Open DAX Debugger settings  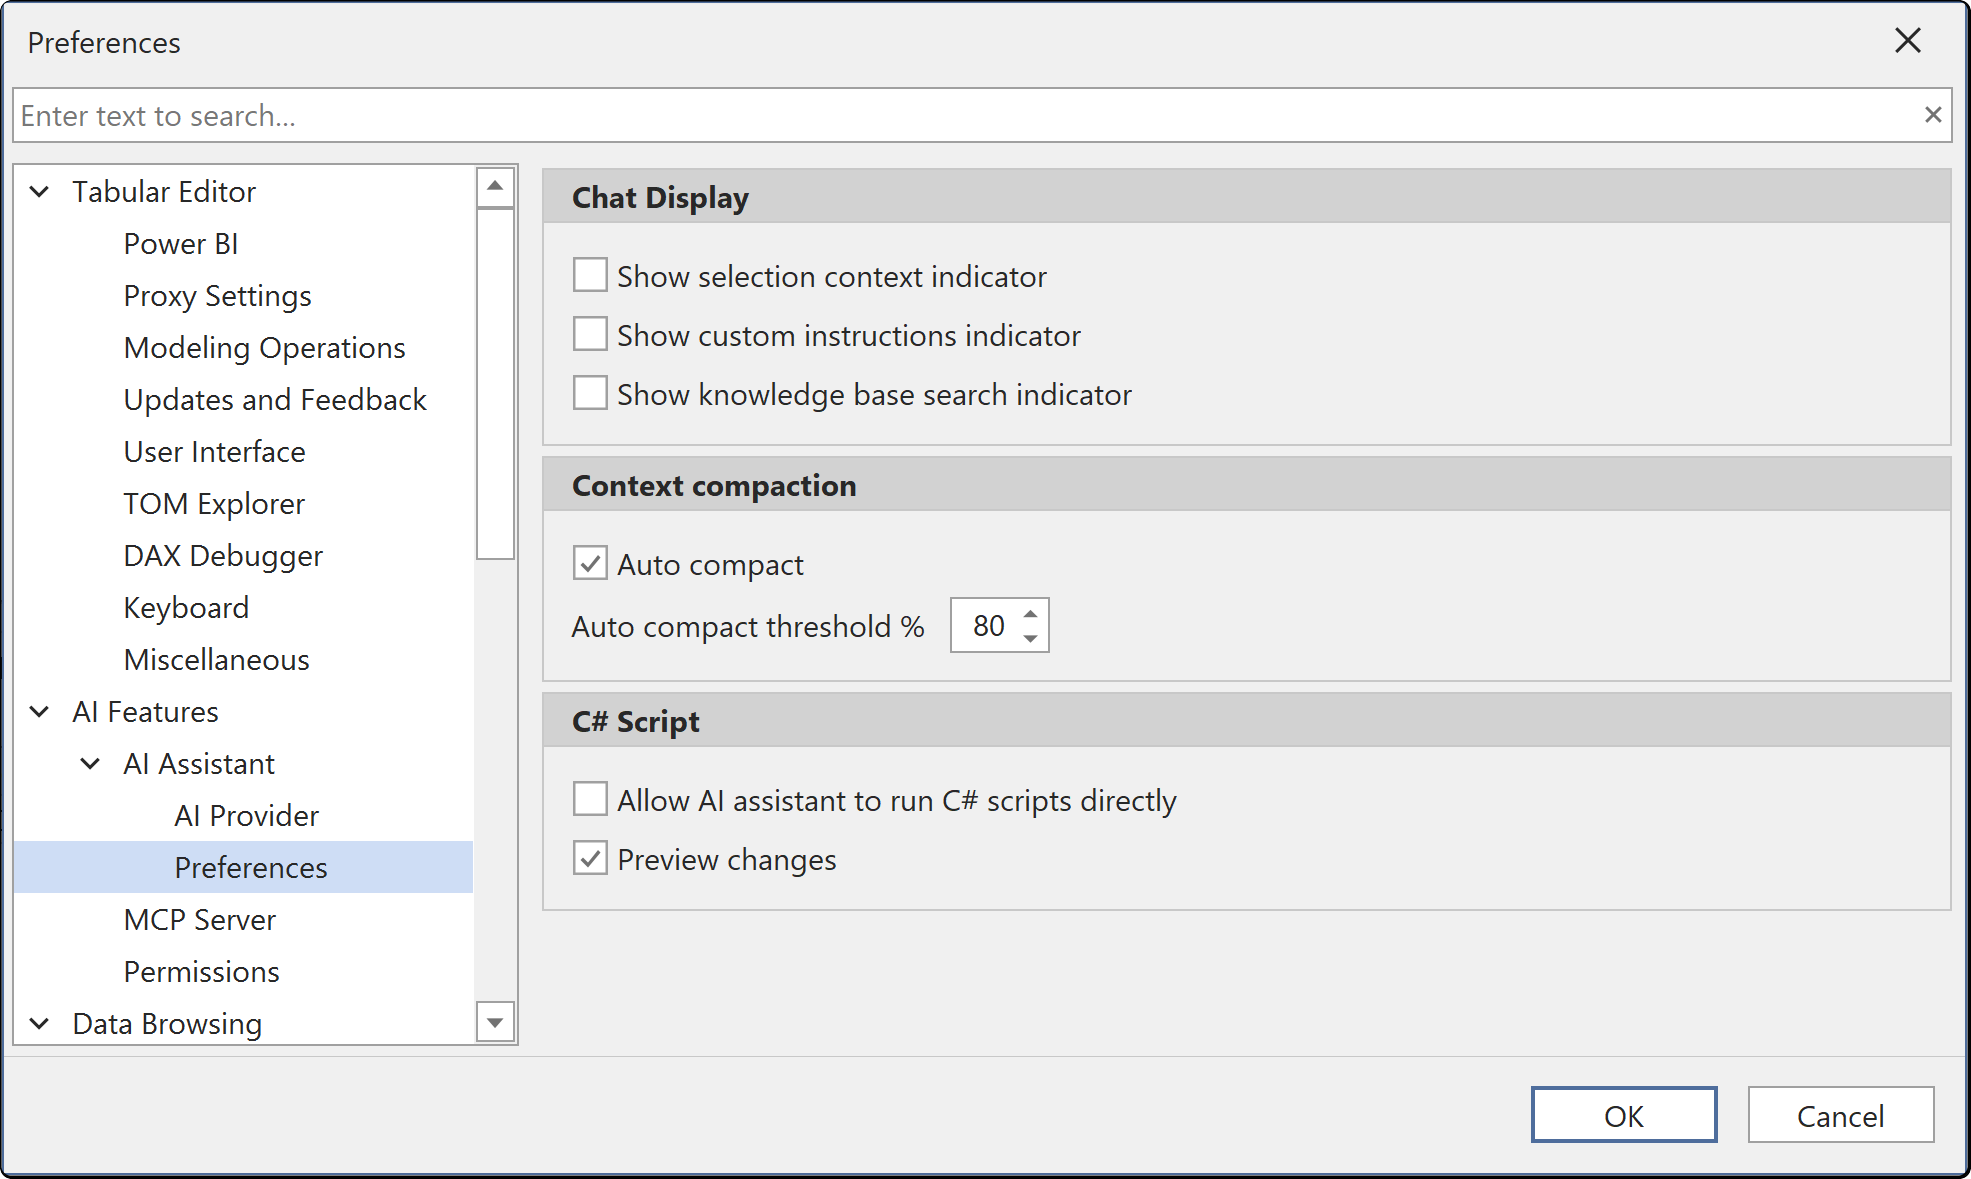(x=223, y=555)
